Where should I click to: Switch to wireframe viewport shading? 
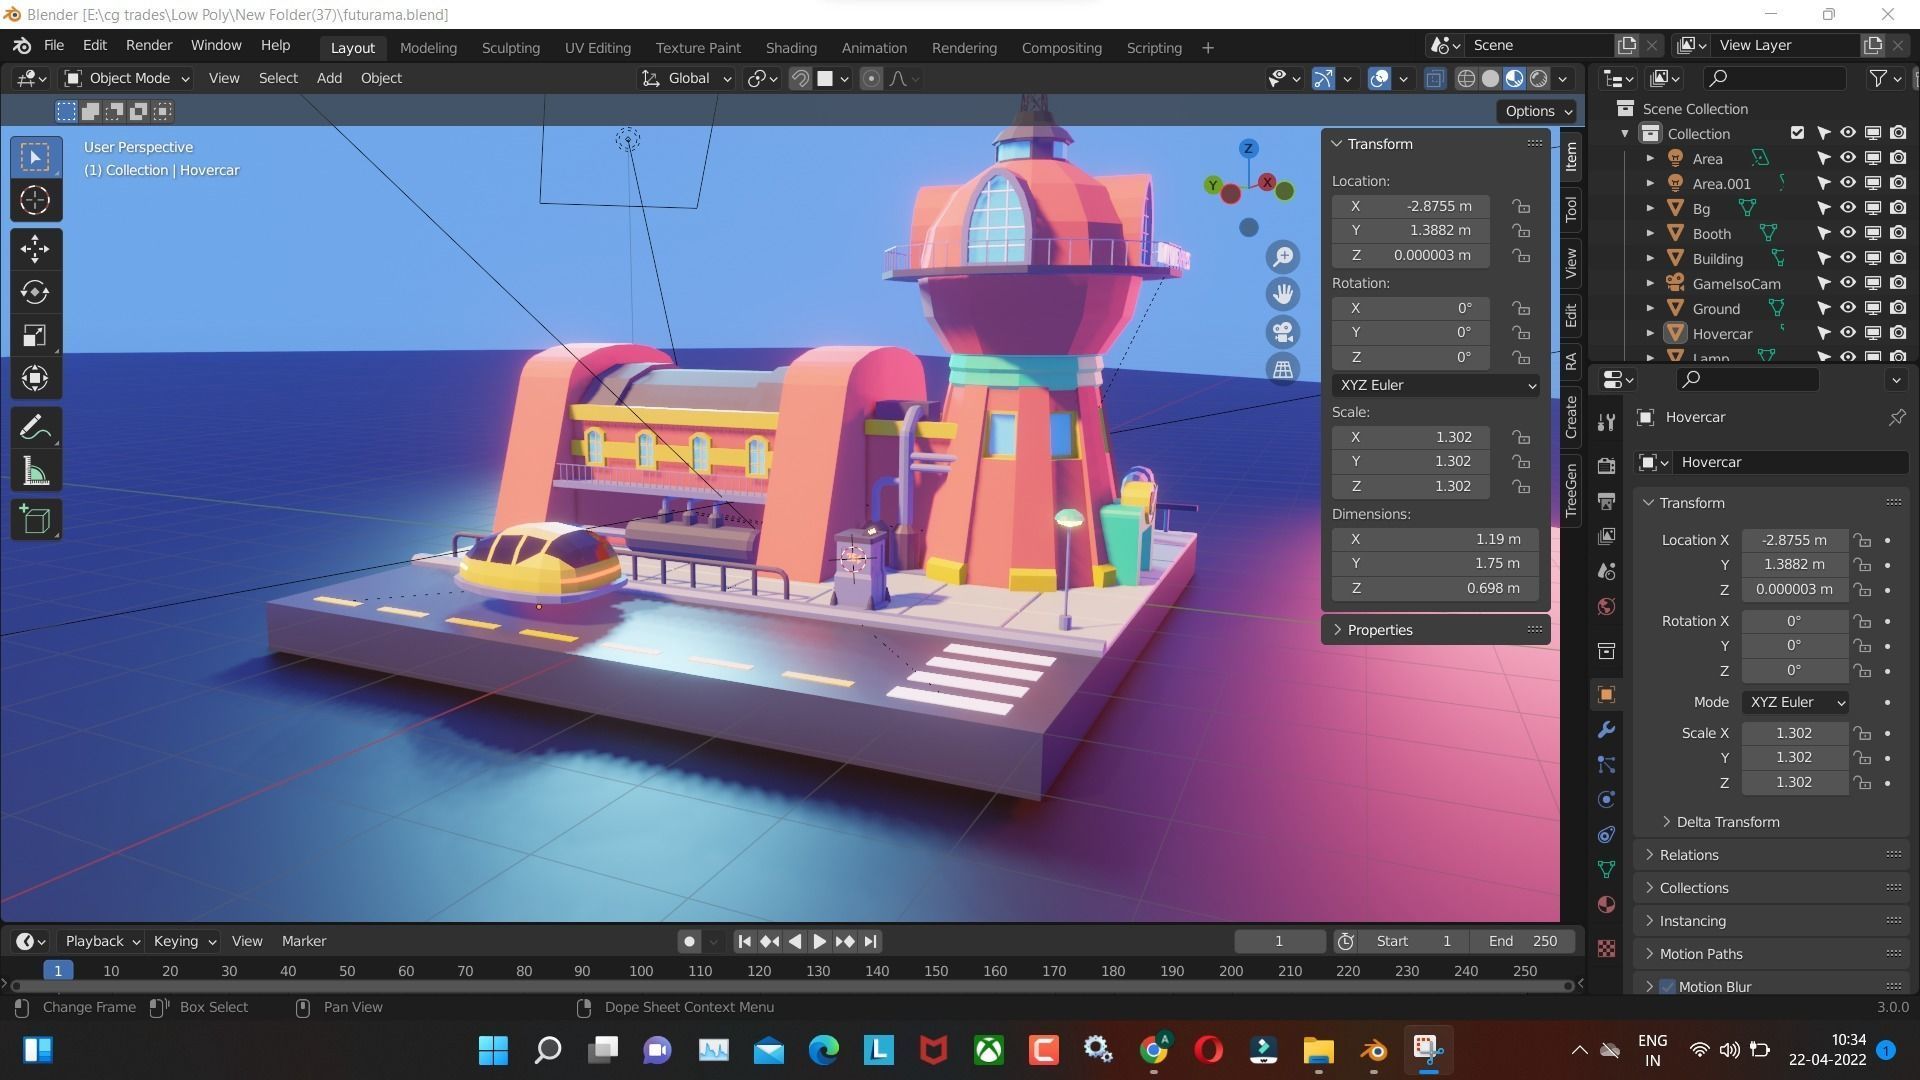coord(1466,78)
